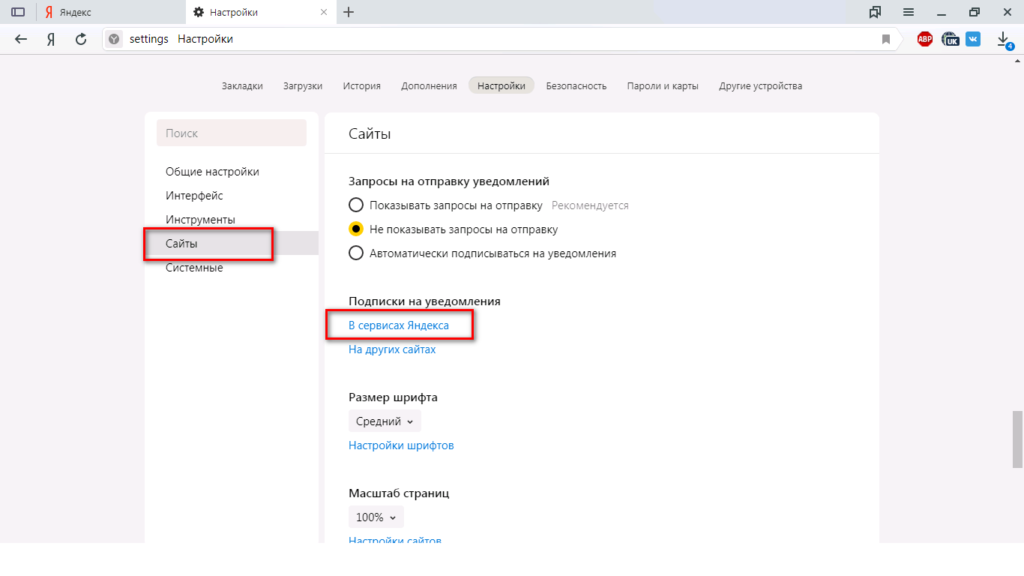
Task: Click the 'Размер шрифта' heading
Action: 393,397
